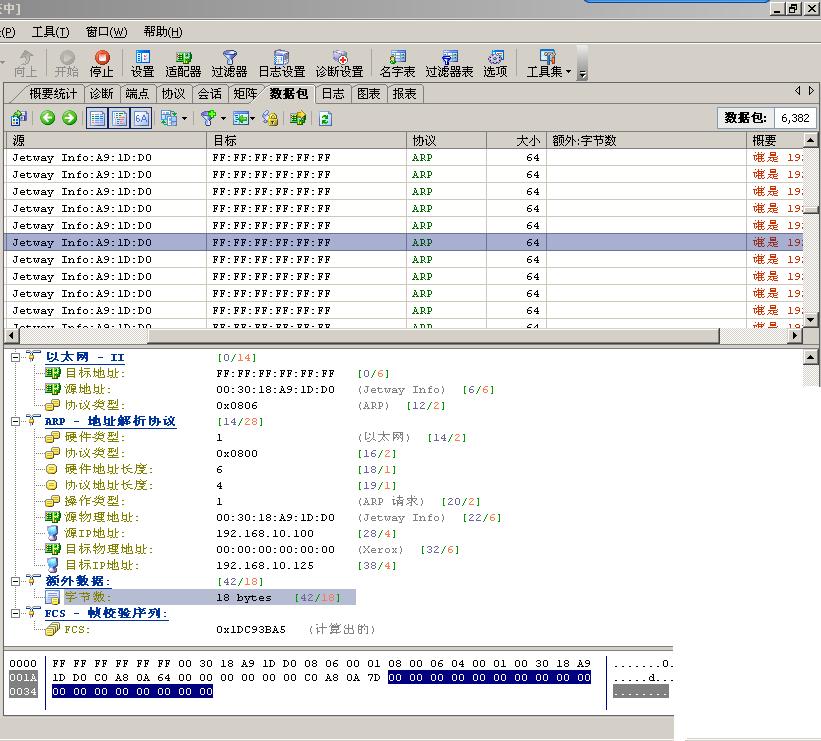Open 日志设置 (Log settings) toolbar icon
This screenshot has height=741, width=821.
point(281,59)
